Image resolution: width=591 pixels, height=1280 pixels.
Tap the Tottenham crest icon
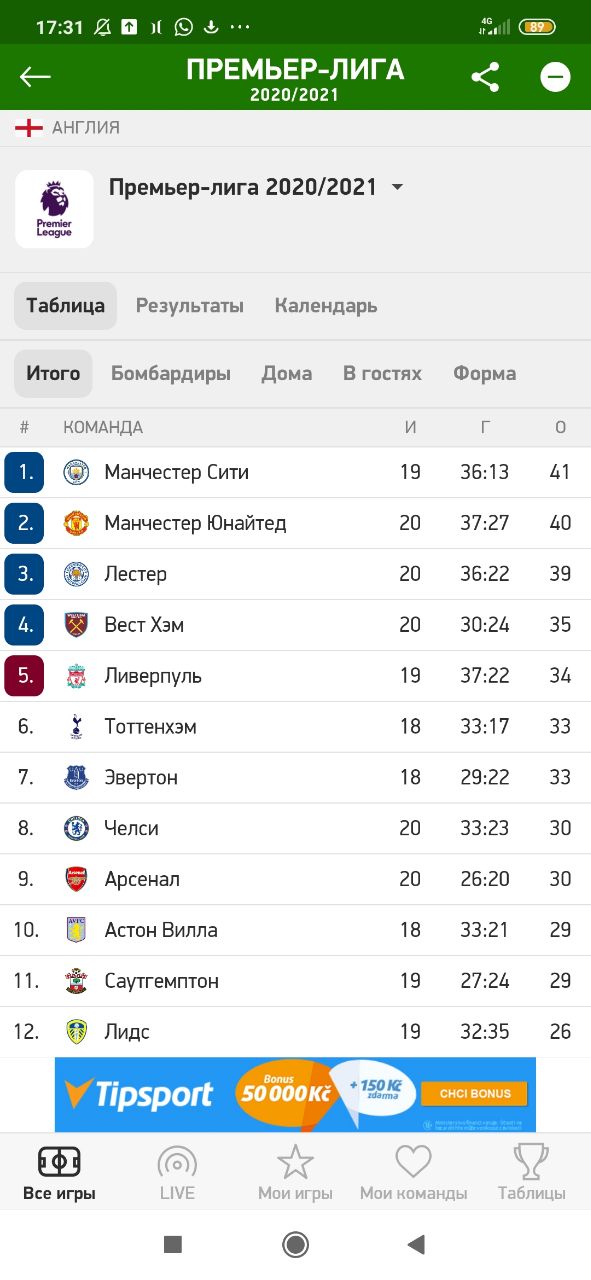[x=76, y=727]
